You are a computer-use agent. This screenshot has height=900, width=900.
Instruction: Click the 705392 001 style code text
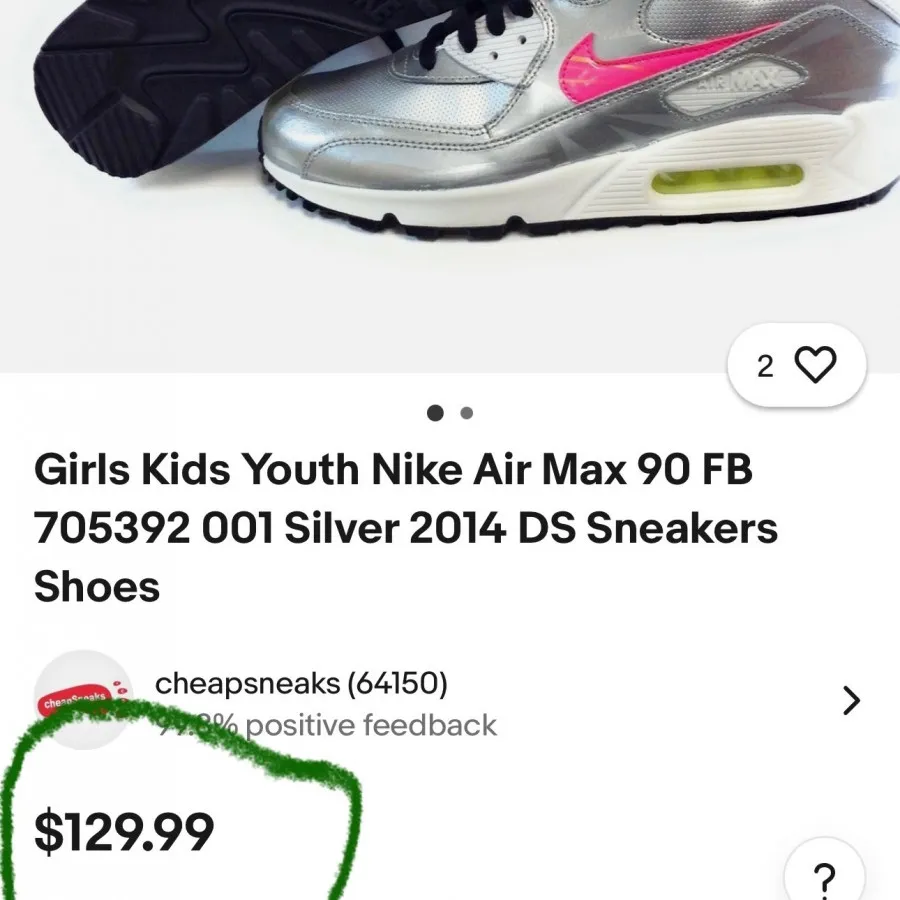pyautogui.click(x=153, y=528)
